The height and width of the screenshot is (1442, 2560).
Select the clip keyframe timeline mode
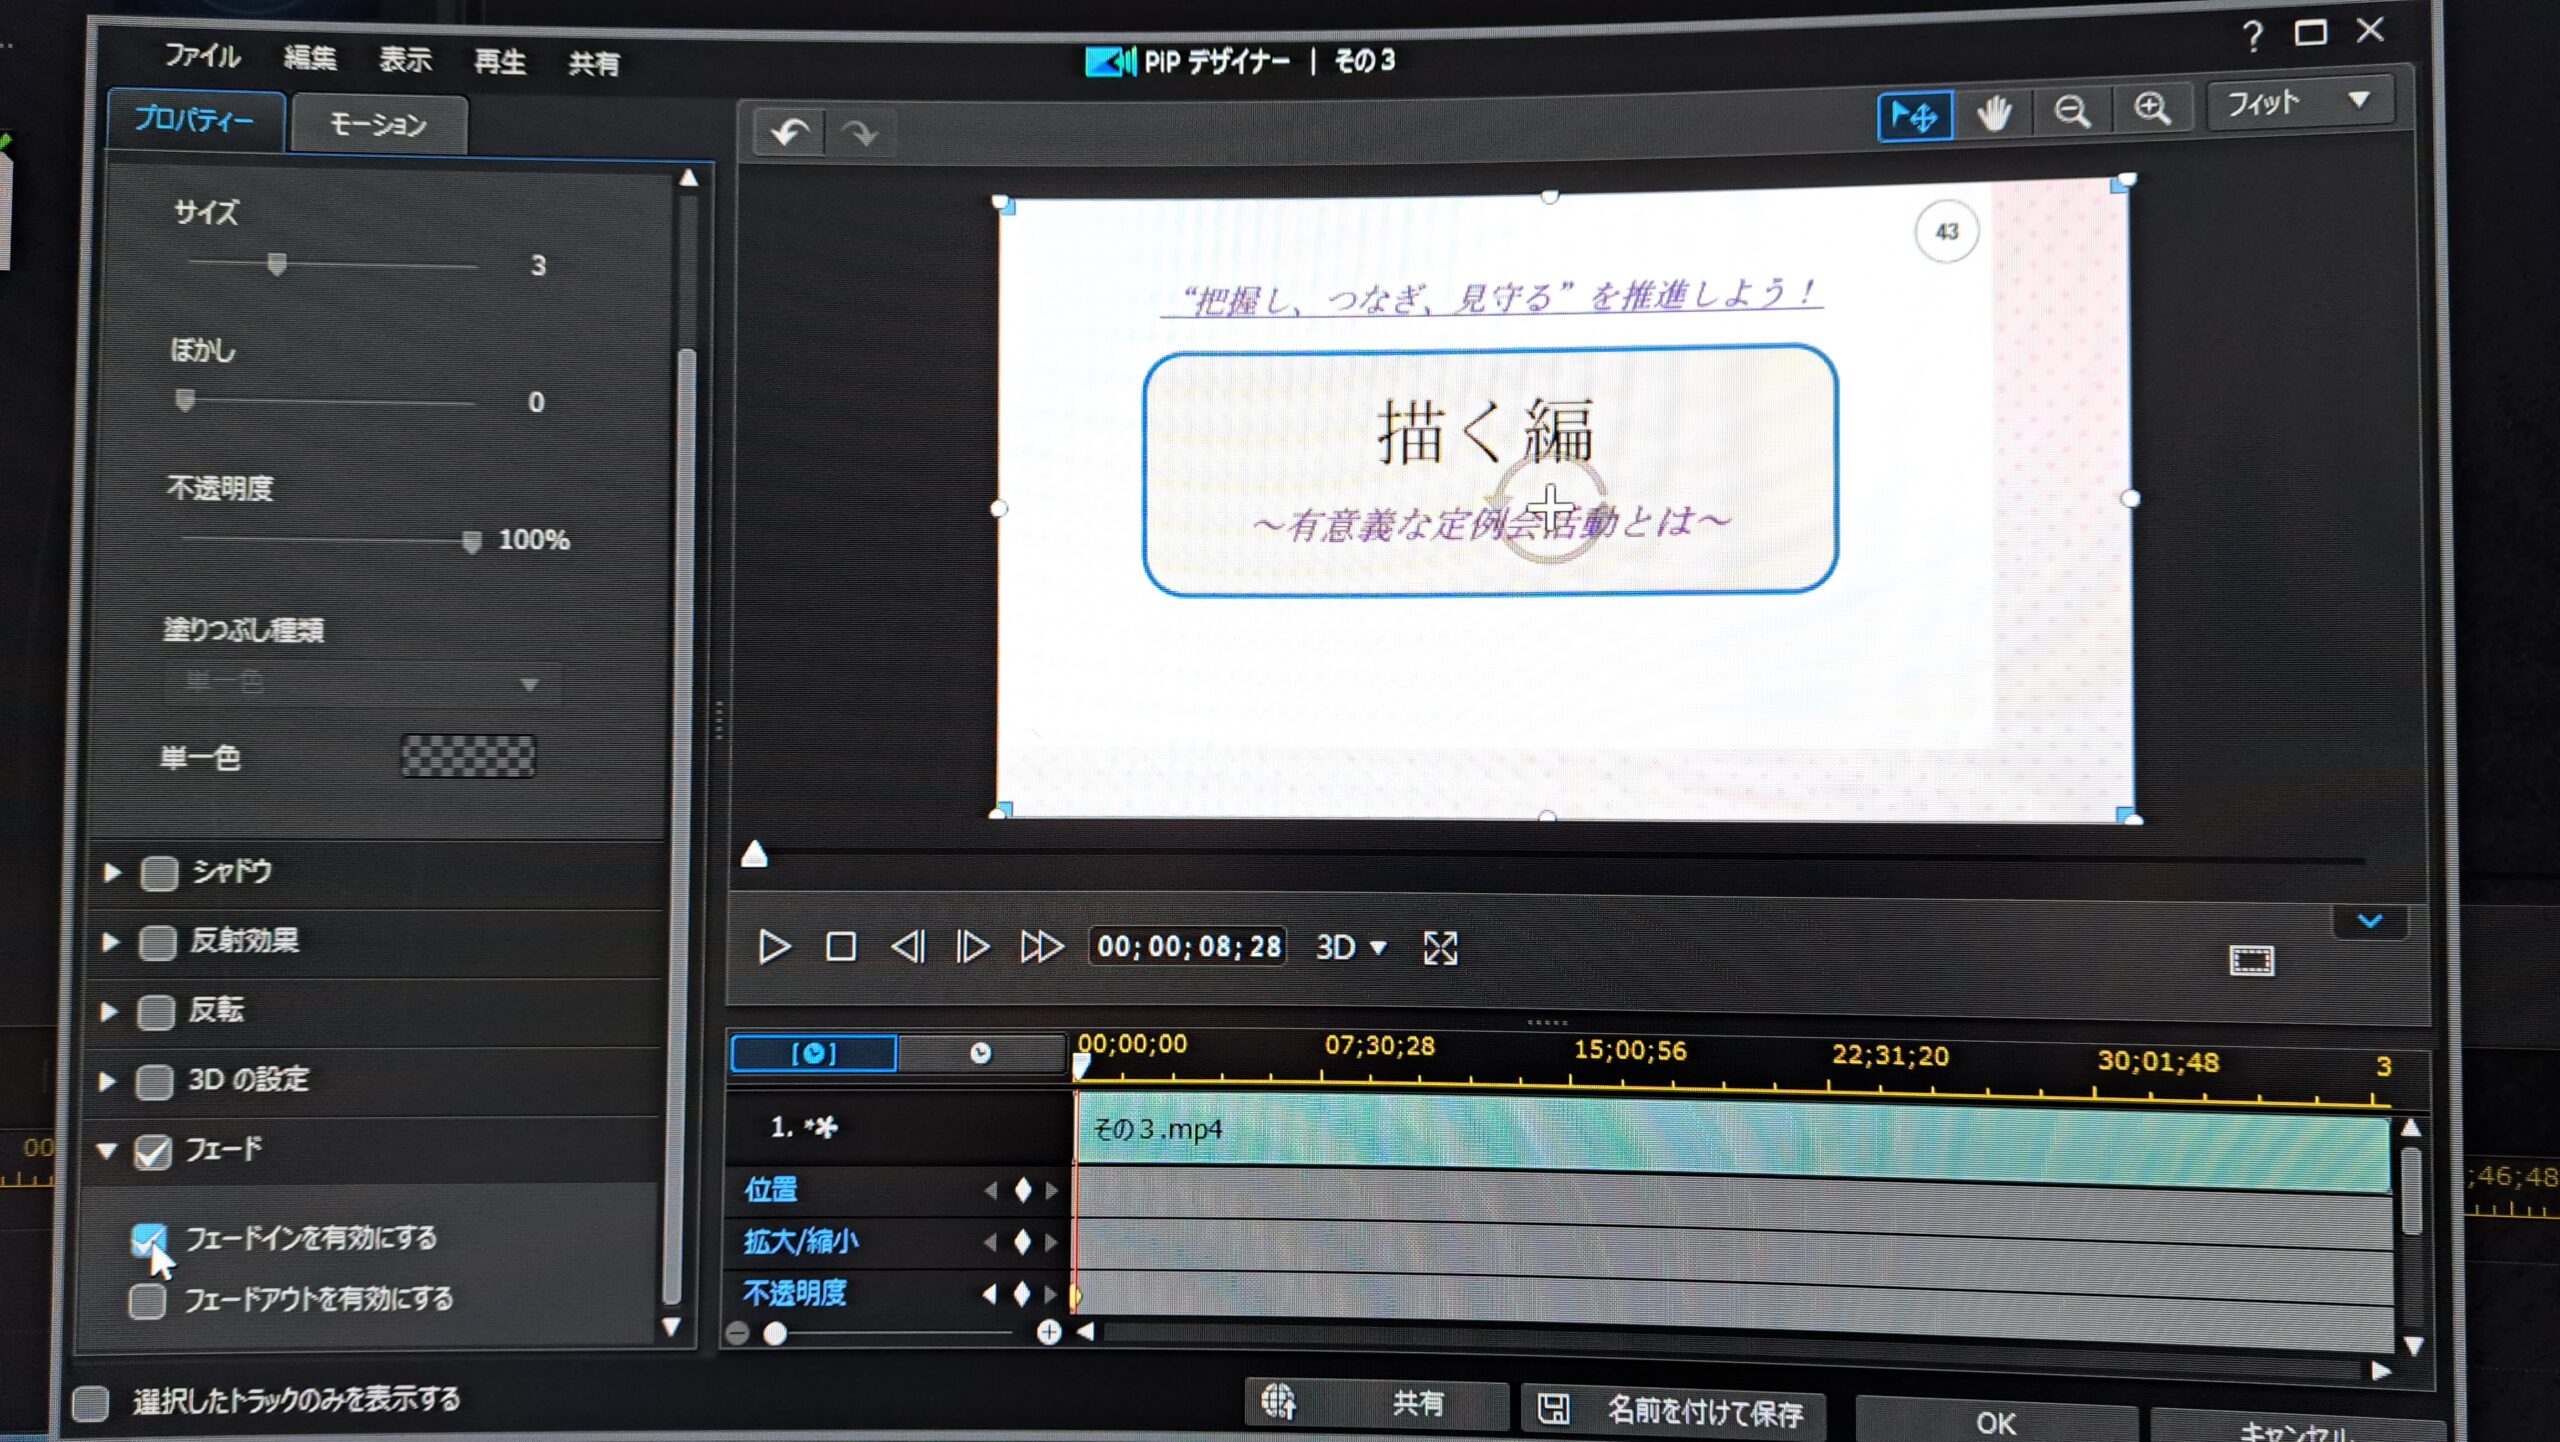point(814,1053)
